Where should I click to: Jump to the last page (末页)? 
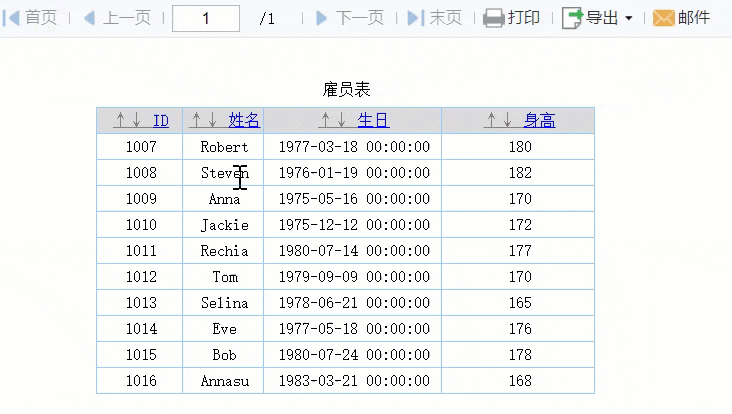coord(435,18)
